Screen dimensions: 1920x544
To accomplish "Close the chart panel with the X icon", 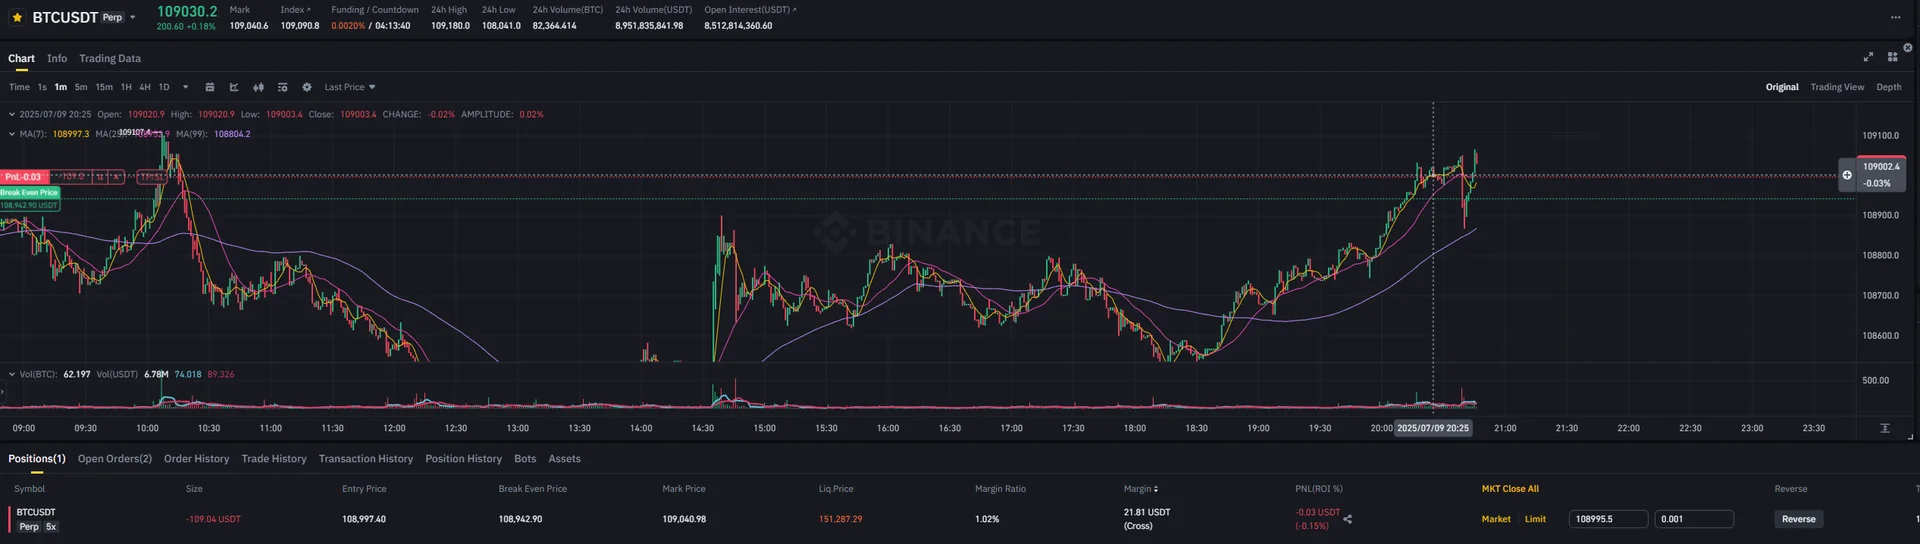I will (1908, 47).
